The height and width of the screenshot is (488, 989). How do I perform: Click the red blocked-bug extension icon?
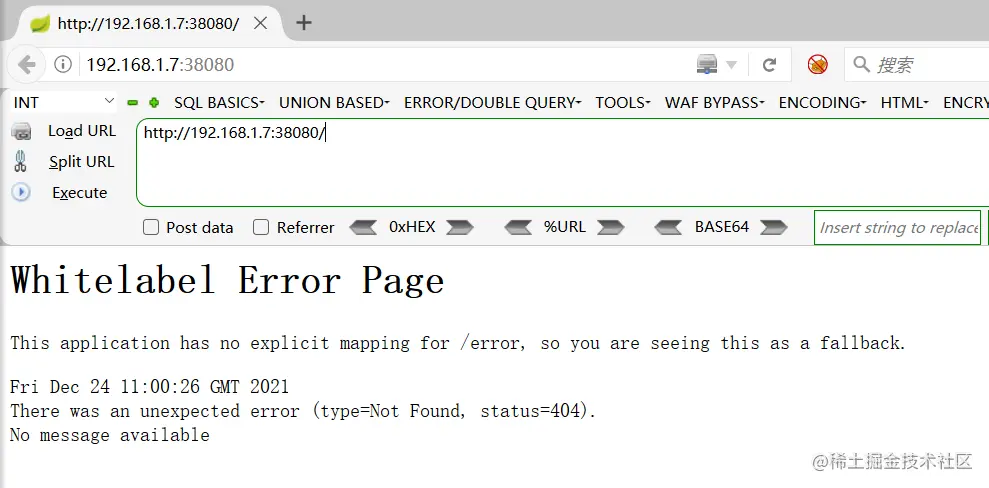coord(817,64)
